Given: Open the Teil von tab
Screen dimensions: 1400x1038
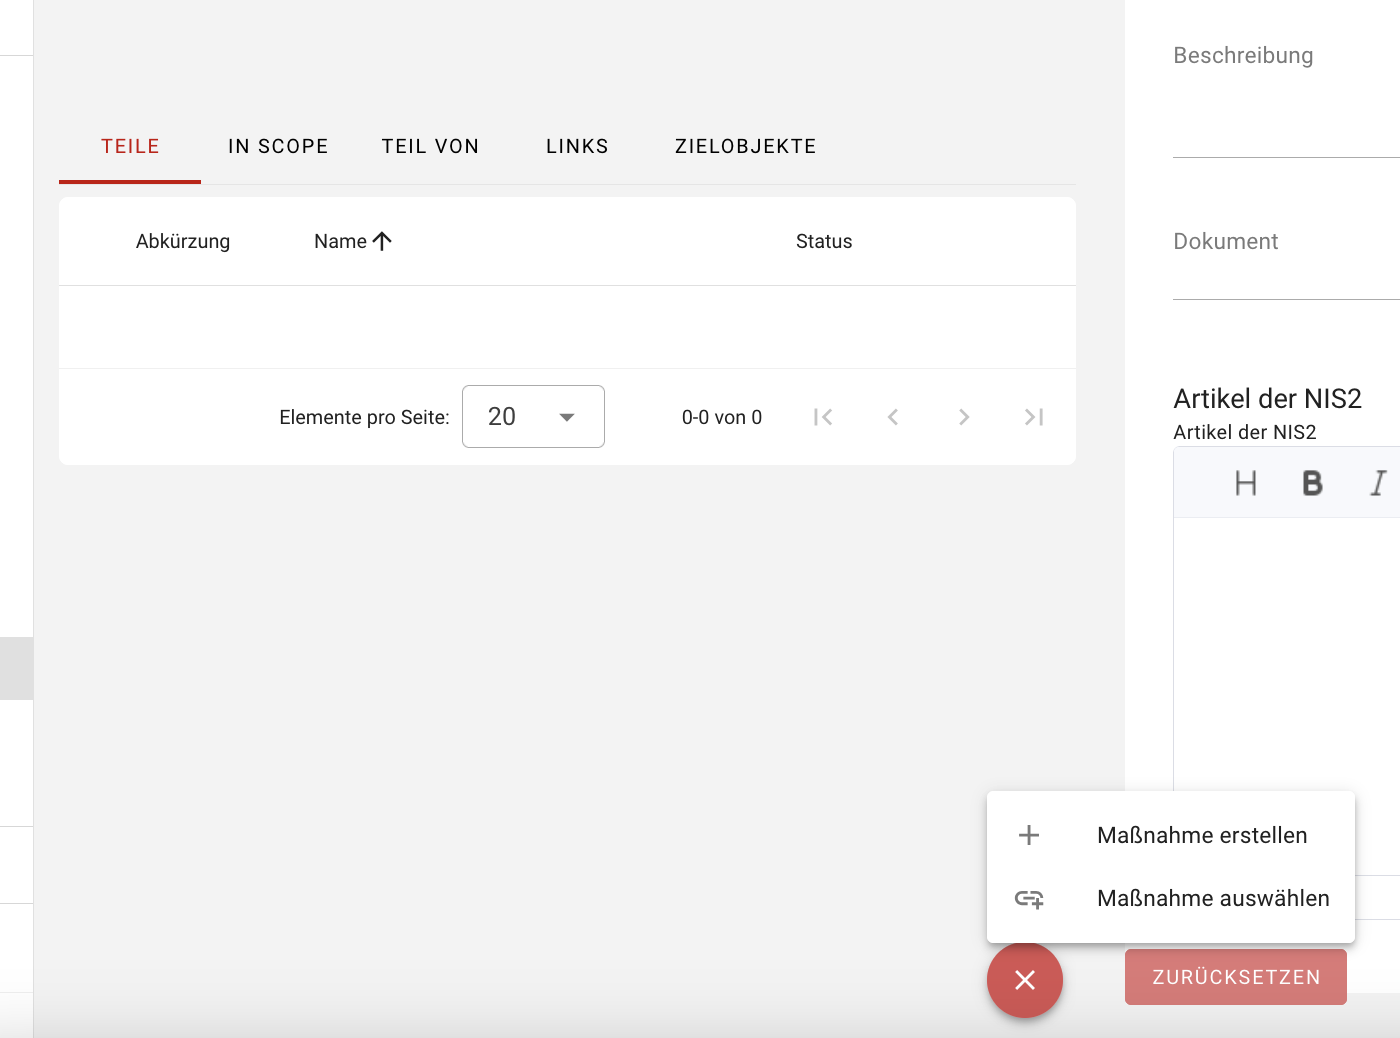Looking at the screenshot, I should 430,146.
